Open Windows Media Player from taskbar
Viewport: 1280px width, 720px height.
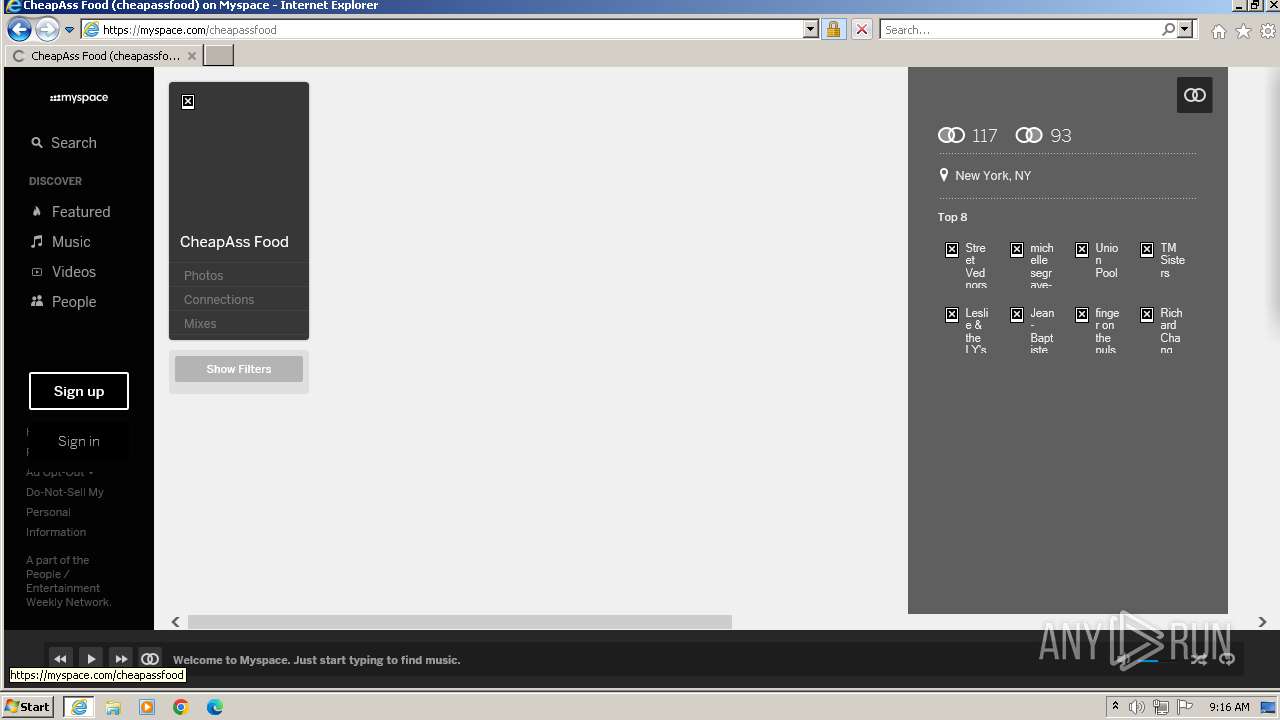click(147, 707)
